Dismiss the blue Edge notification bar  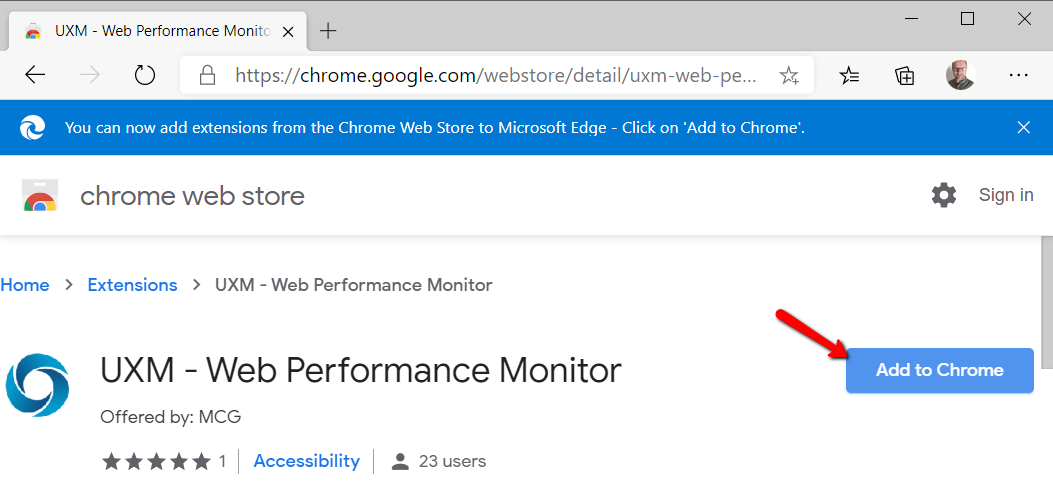click(1023, 127)
